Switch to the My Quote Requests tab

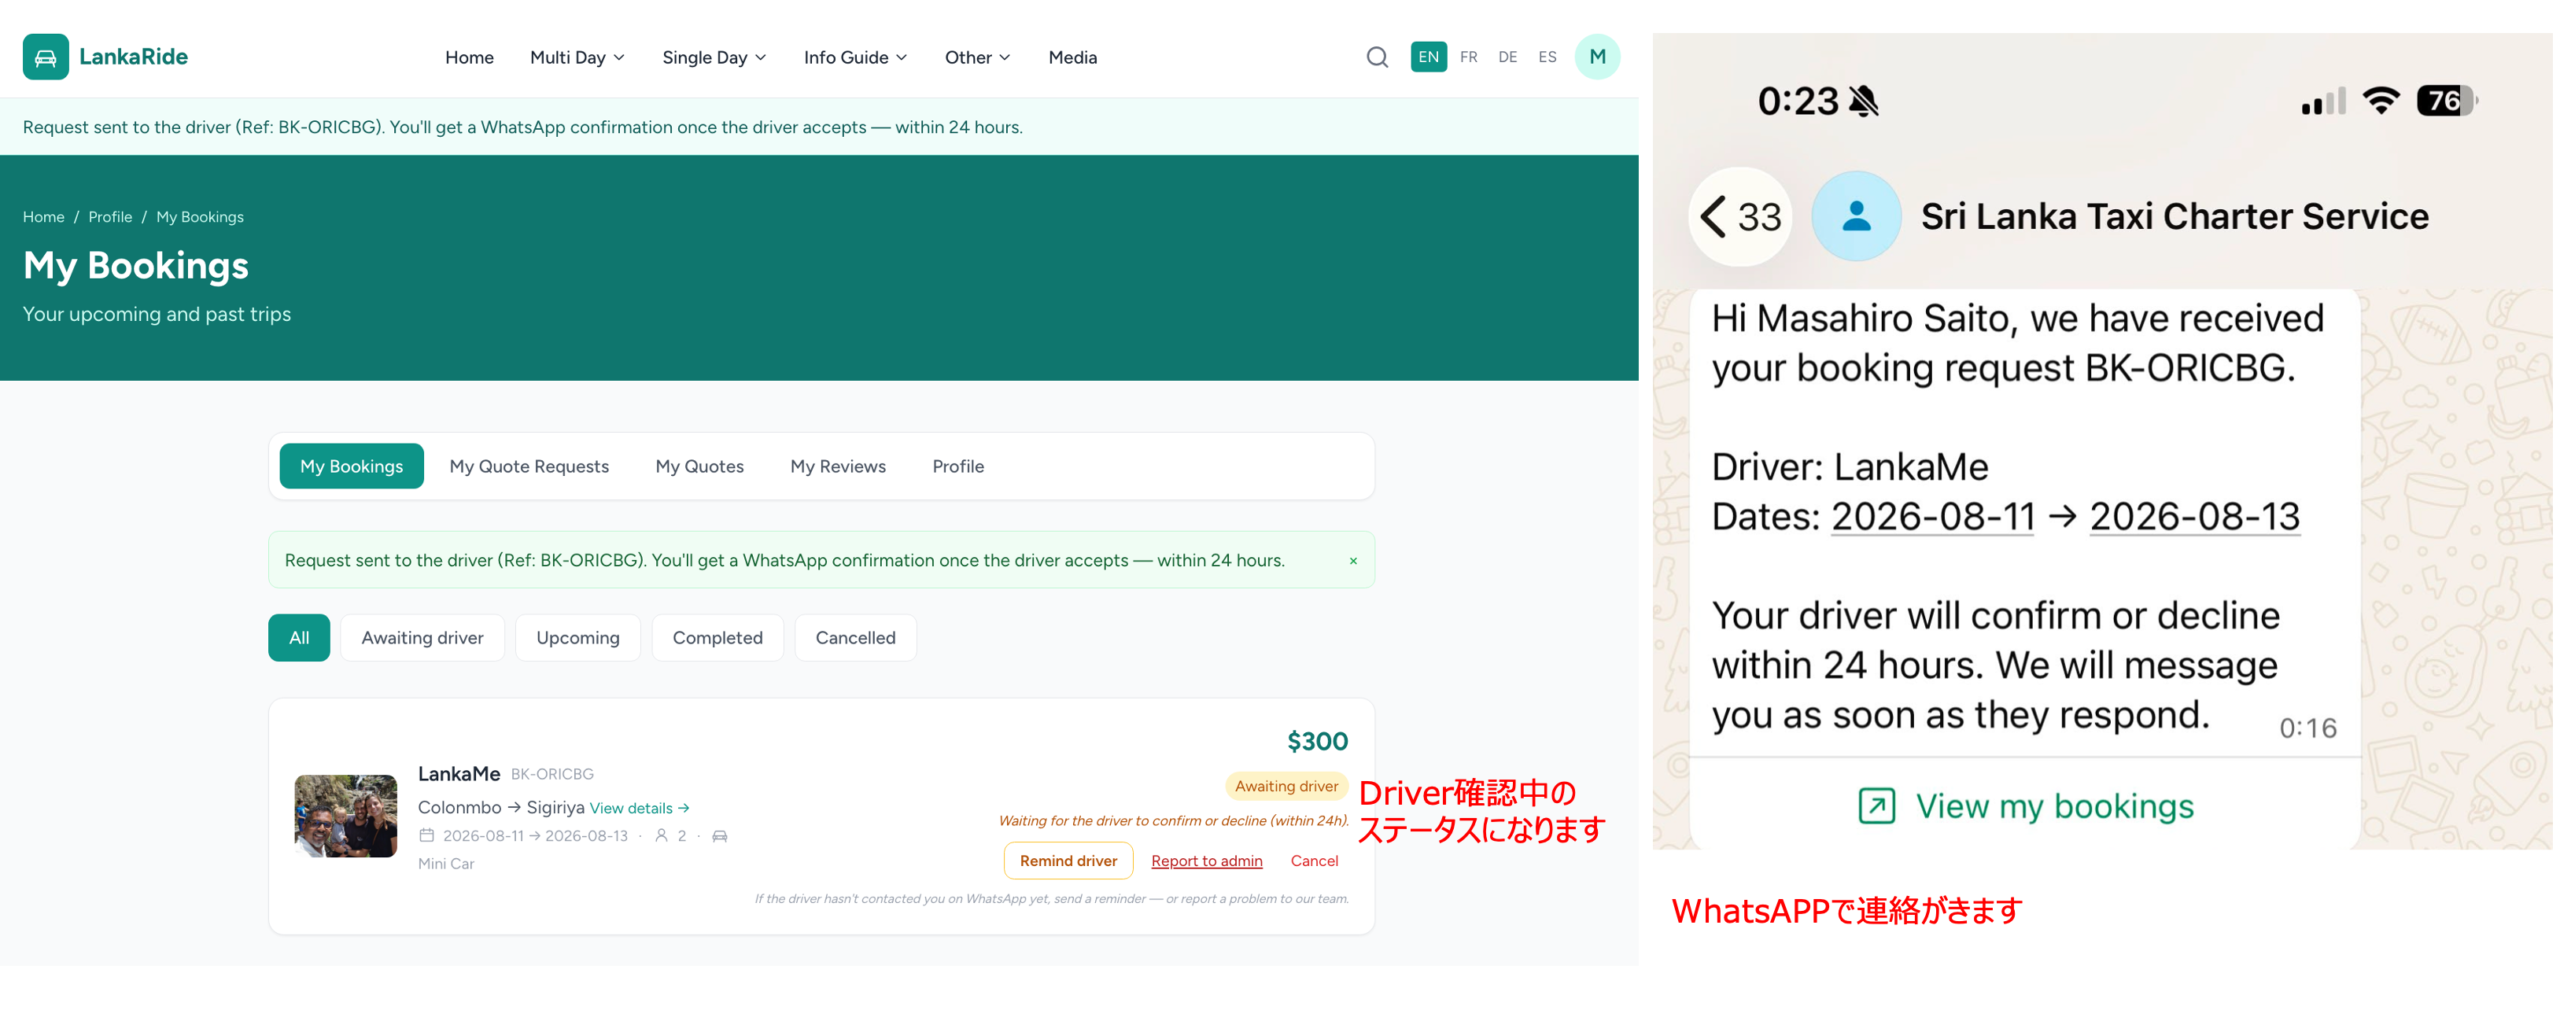(x=529, y=466)
